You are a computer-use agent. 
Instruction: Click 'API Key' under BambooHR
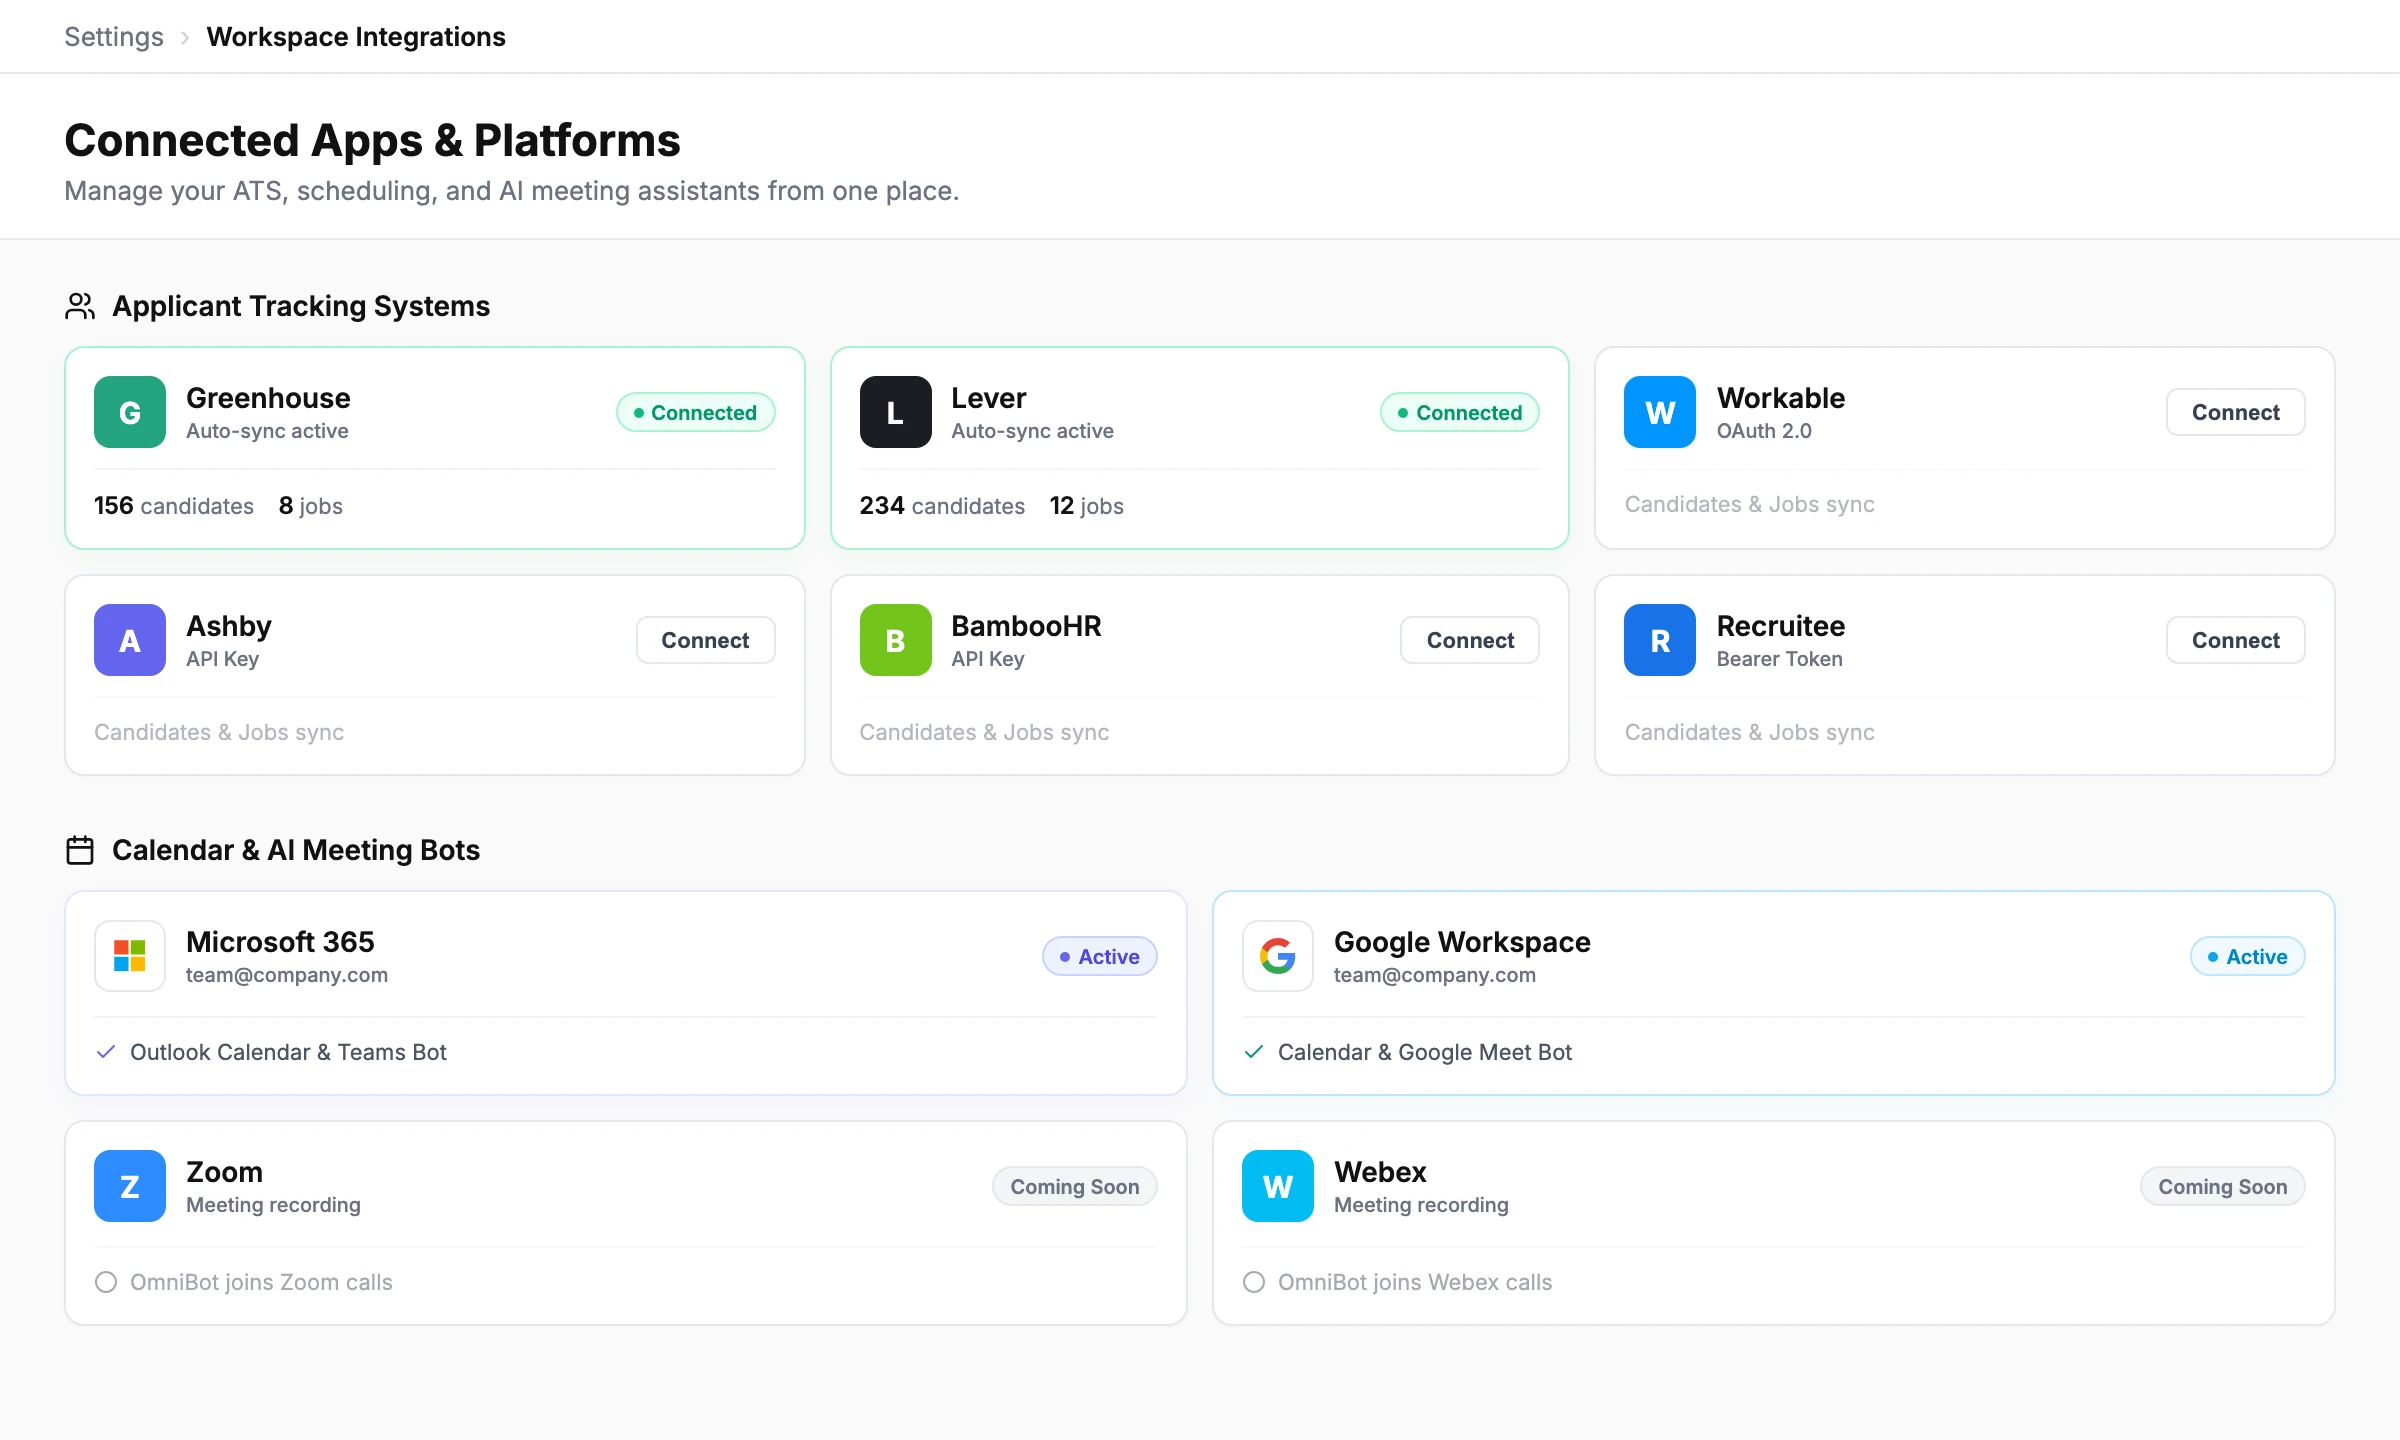[x=988, y=659]
